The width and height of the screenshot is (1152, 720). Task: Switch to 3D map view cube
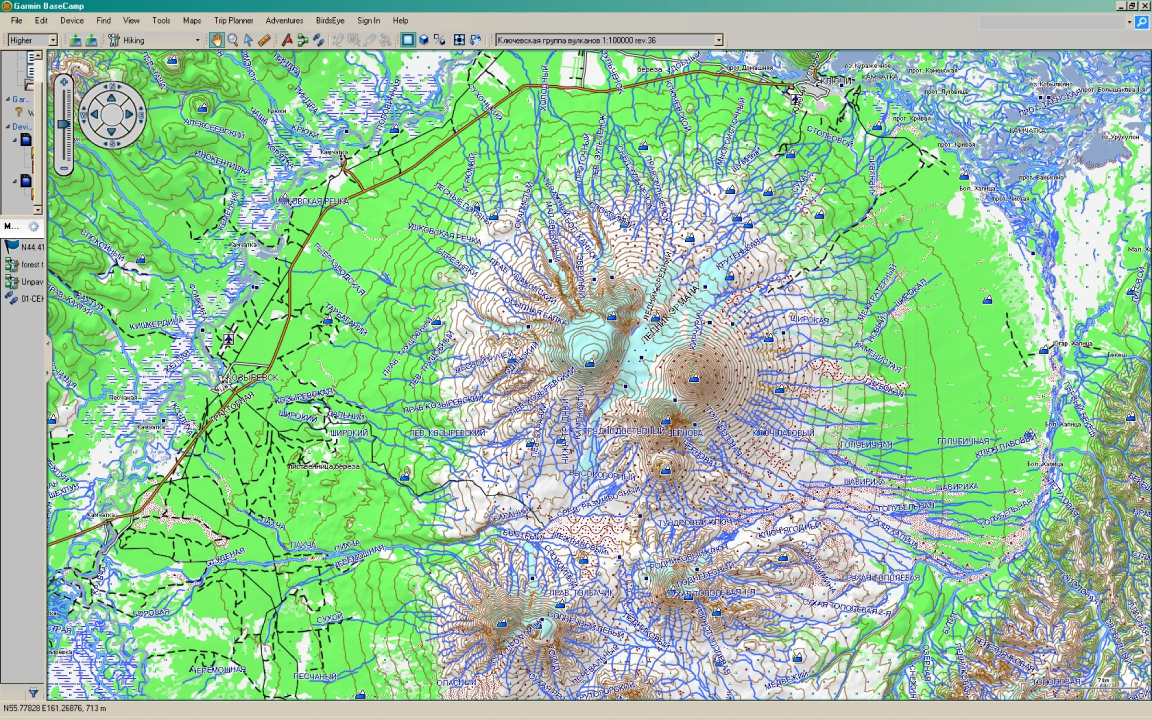click(424, 40)
